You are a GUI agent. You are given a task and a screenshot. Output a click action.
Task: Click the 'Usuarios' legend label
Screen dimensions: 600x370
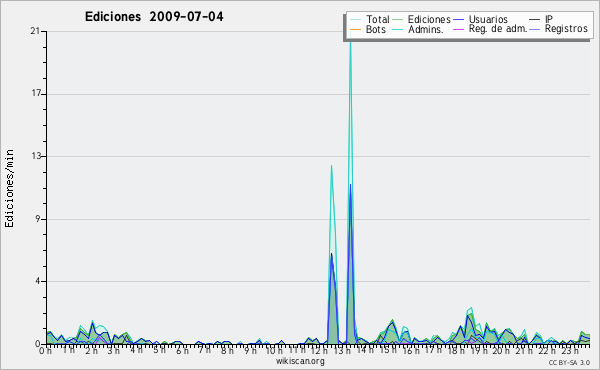coord(488,19)
